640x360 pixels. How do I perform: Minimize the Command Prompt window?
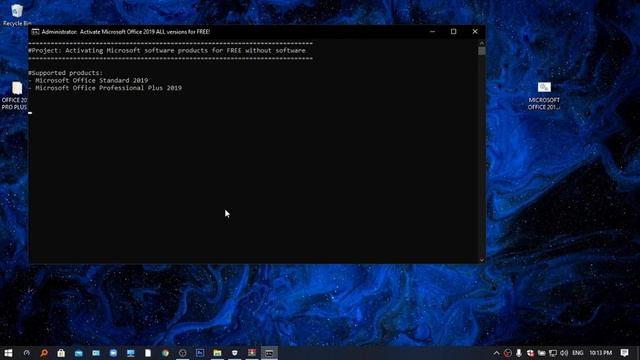433,31
